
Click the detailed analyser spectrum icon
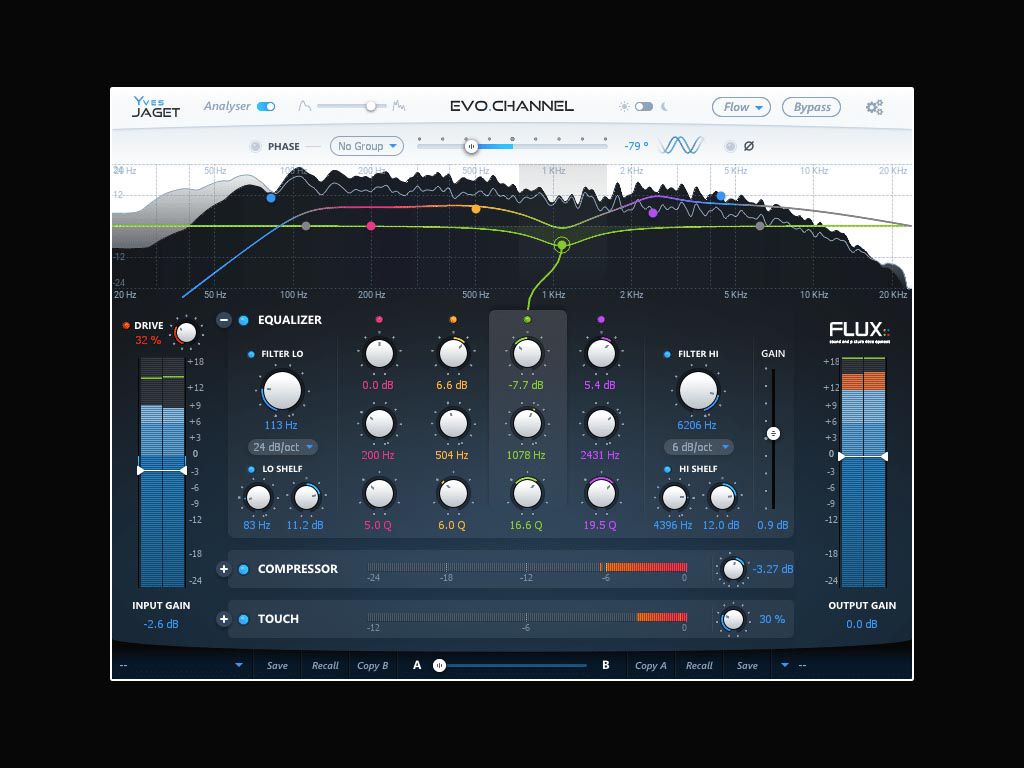tap(398, 106)
